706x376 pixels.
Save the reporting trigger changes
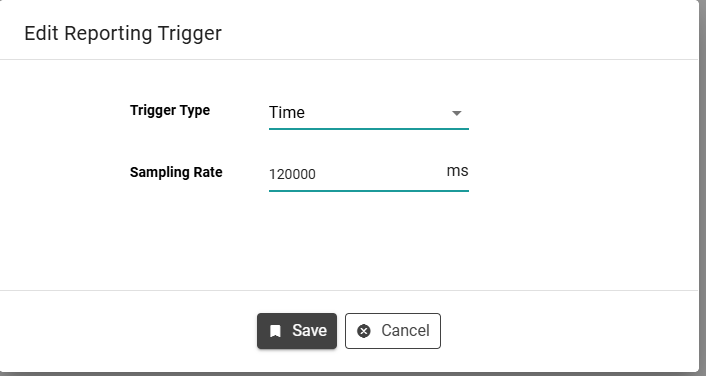297,331
